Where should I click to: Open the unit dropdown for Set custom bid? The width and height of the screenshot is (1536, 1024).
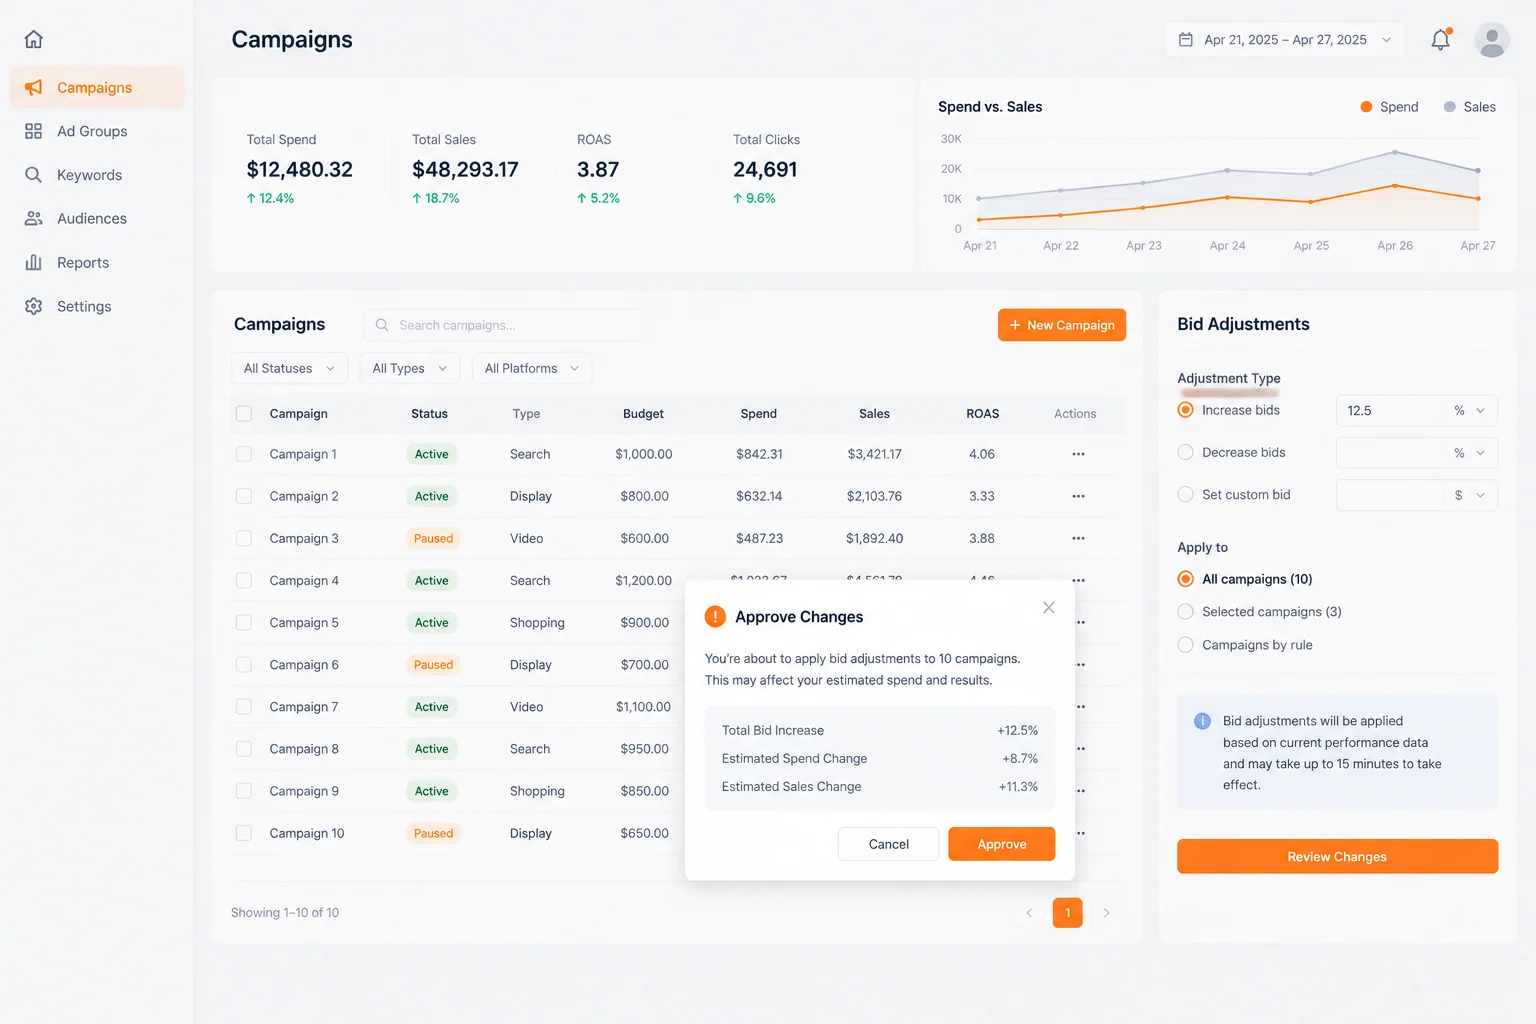coord(1469,495)
